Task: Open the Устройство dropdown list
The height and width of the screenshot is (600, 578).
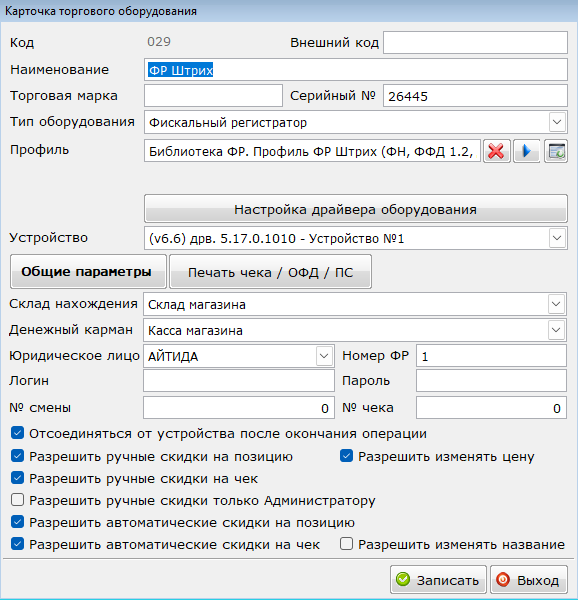Action: coord(557,238)
